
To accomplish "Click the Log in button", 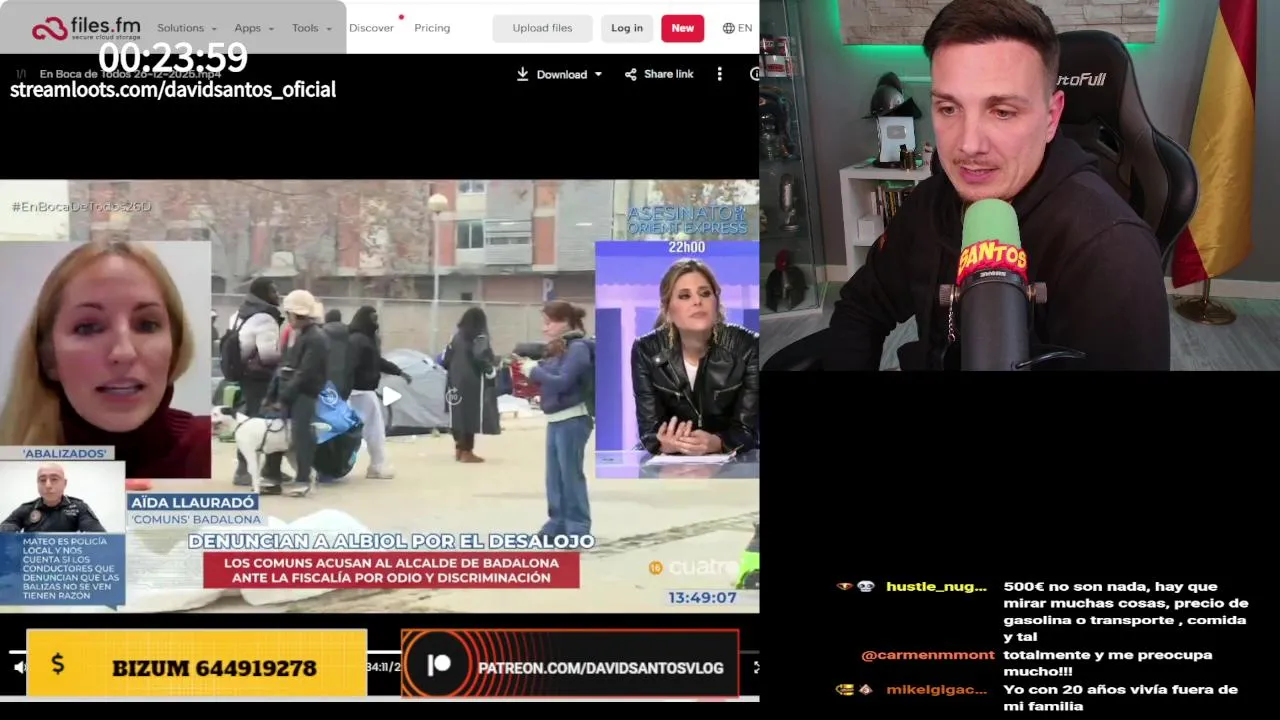I will 627,28.
